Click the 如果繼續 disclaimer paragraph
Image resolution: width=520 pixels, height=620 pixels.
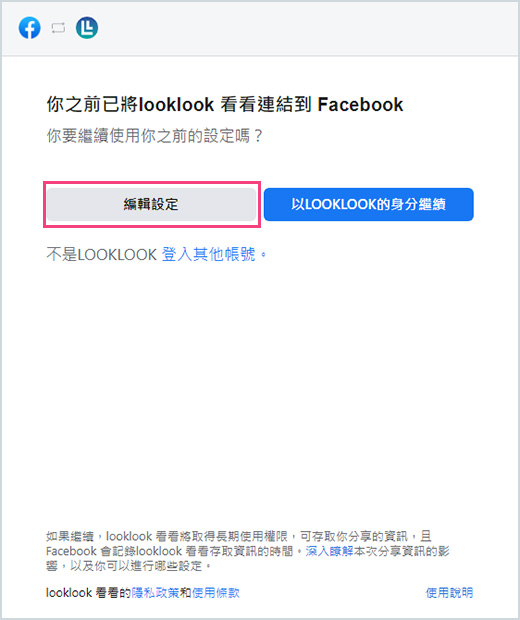tap(248, 551)
